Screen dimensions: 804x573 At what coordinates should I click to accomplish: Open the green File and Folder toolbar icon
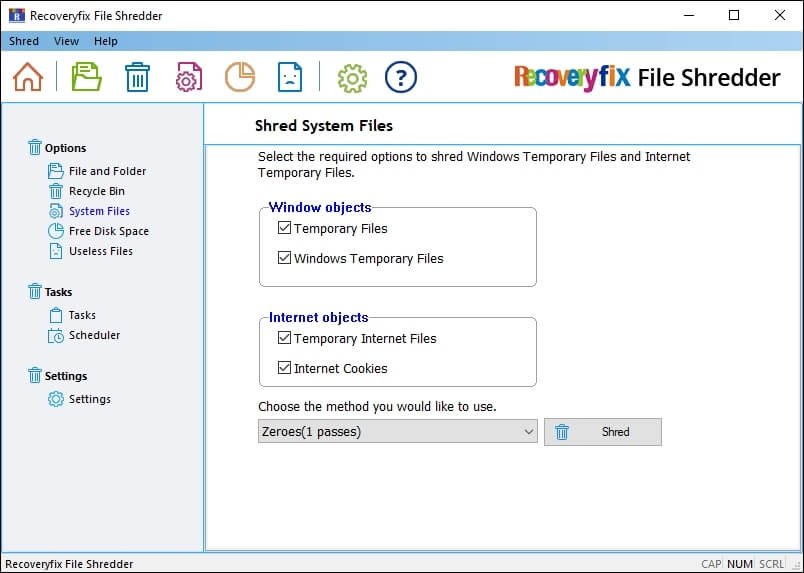(x=87, y=77)
